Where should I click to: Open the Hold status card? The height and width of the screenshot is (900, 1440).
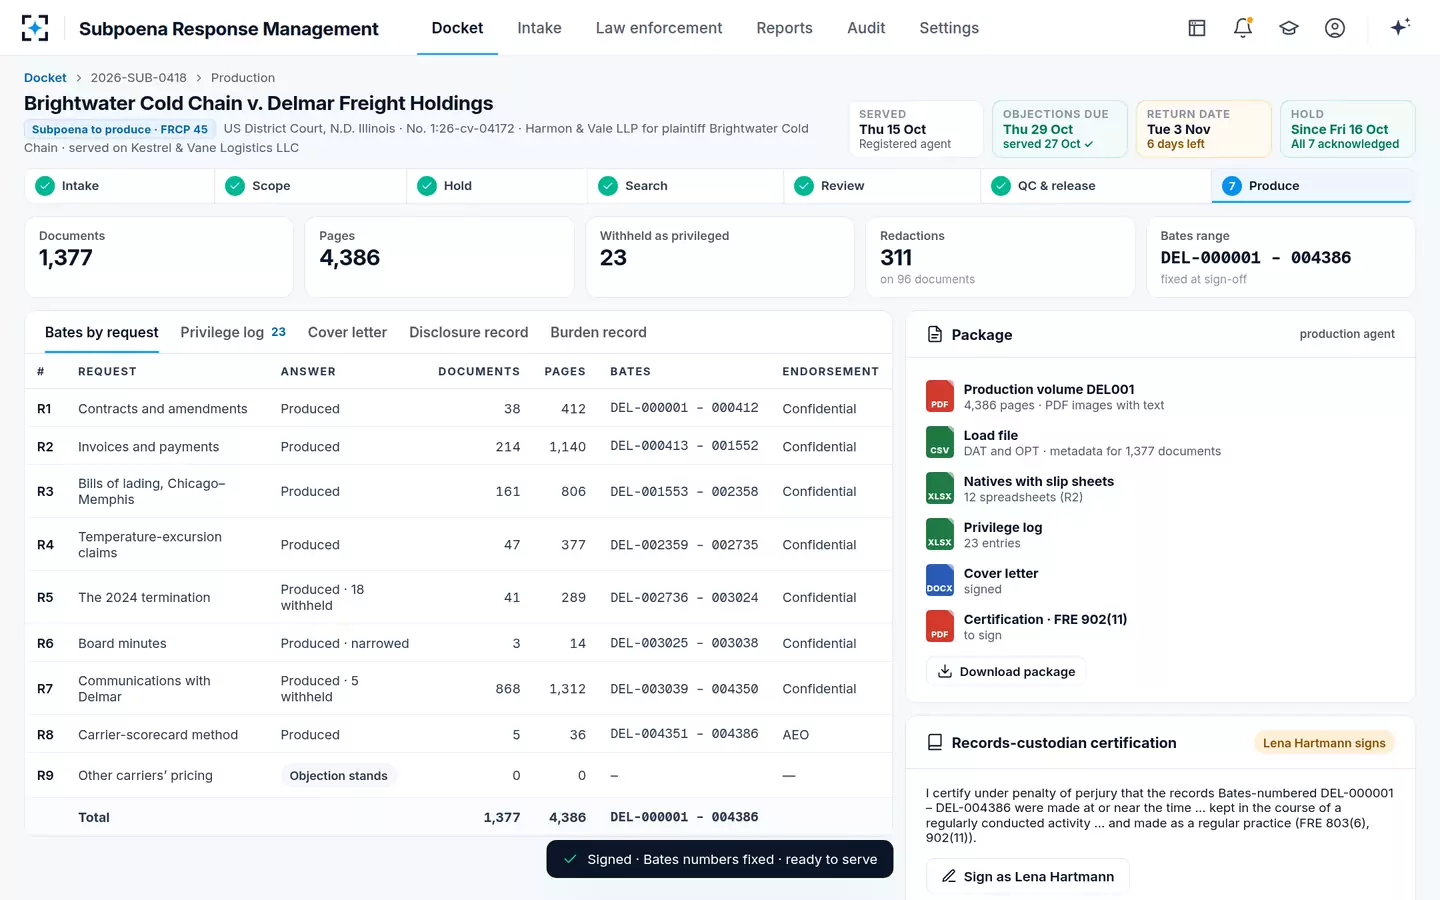pos(1348,129)
